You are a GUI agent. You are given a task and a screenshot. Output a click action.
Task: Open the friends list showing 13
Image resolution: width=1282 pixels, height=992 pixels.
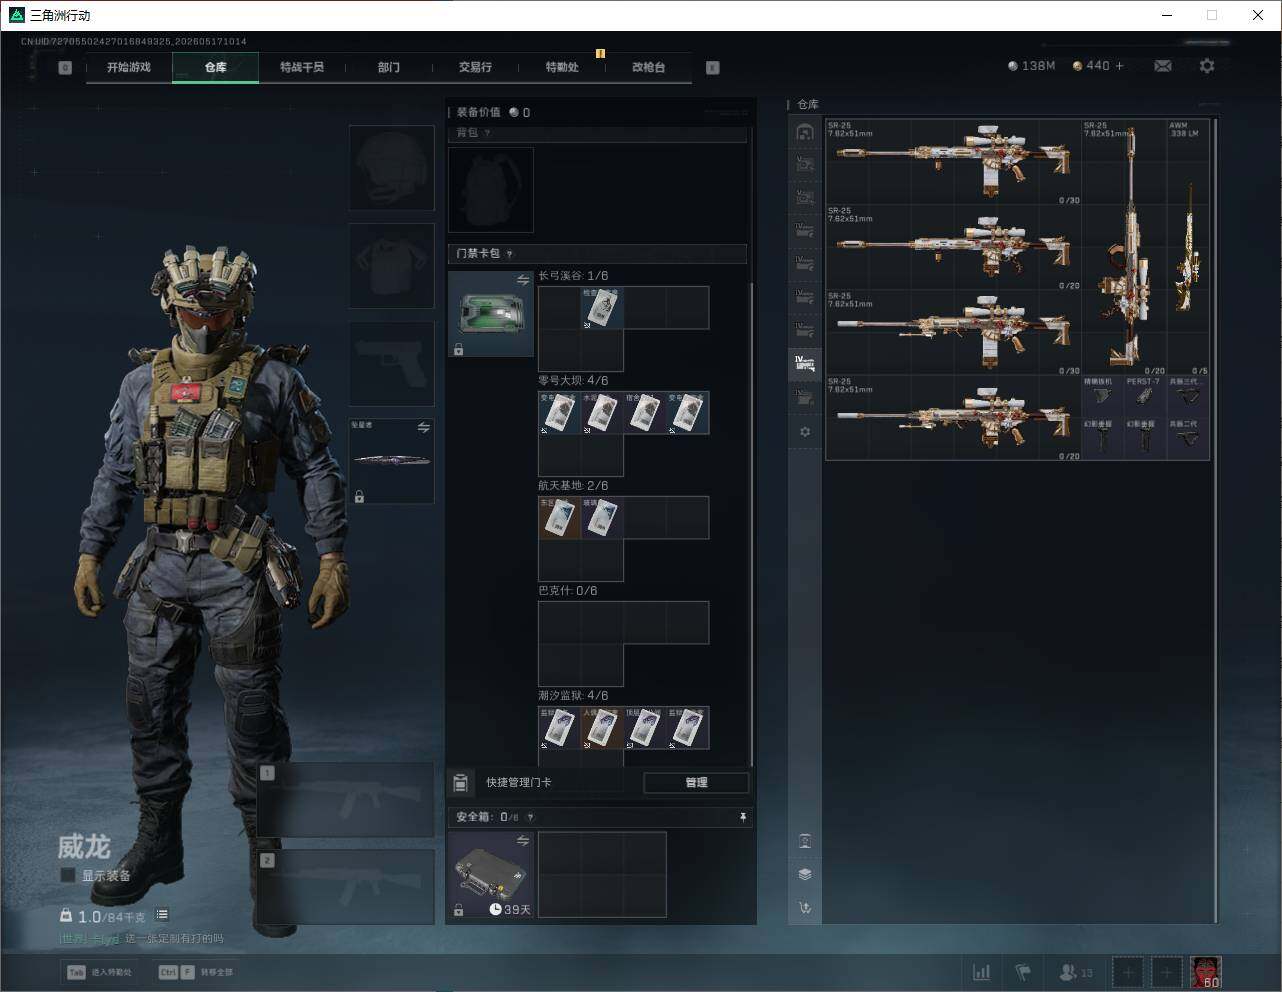1075,972
